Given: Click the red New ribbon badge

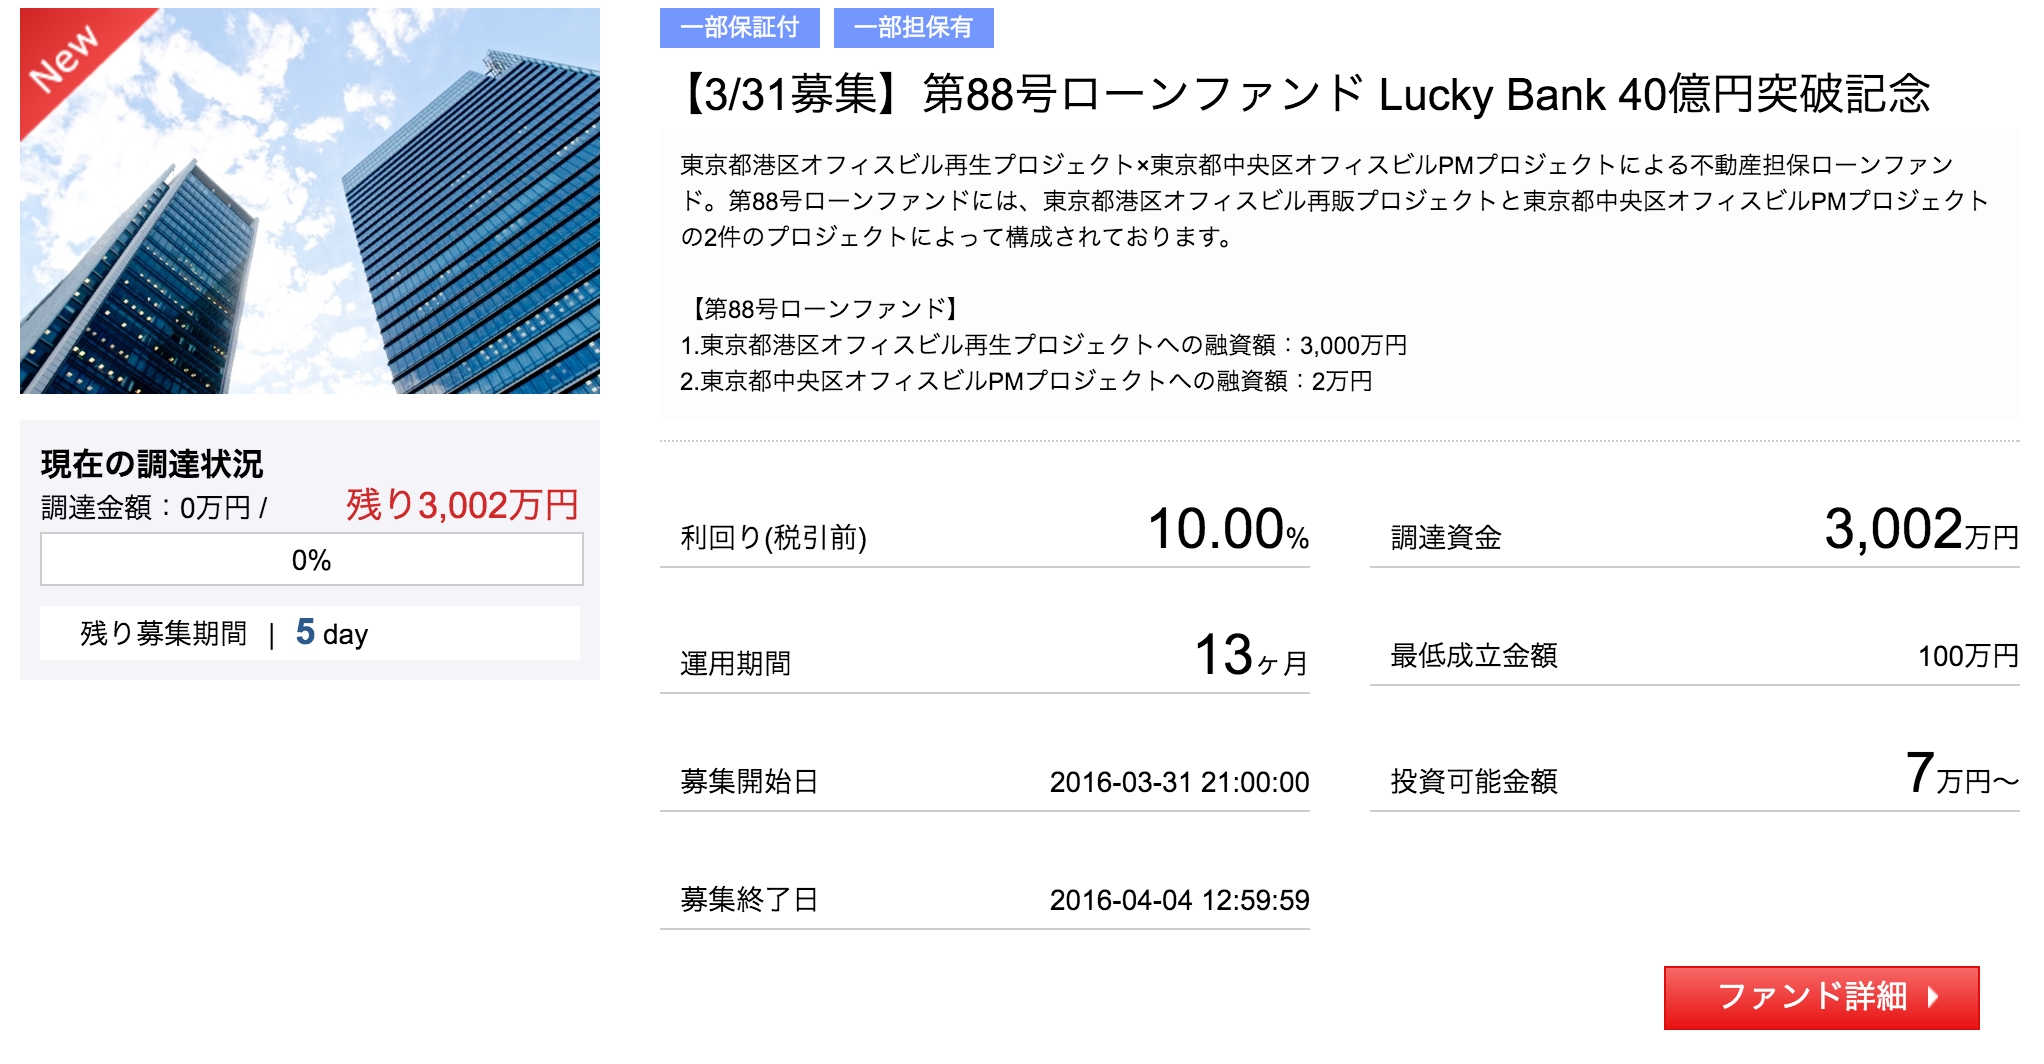Looking at the screenshot, I should click(75, 62).
